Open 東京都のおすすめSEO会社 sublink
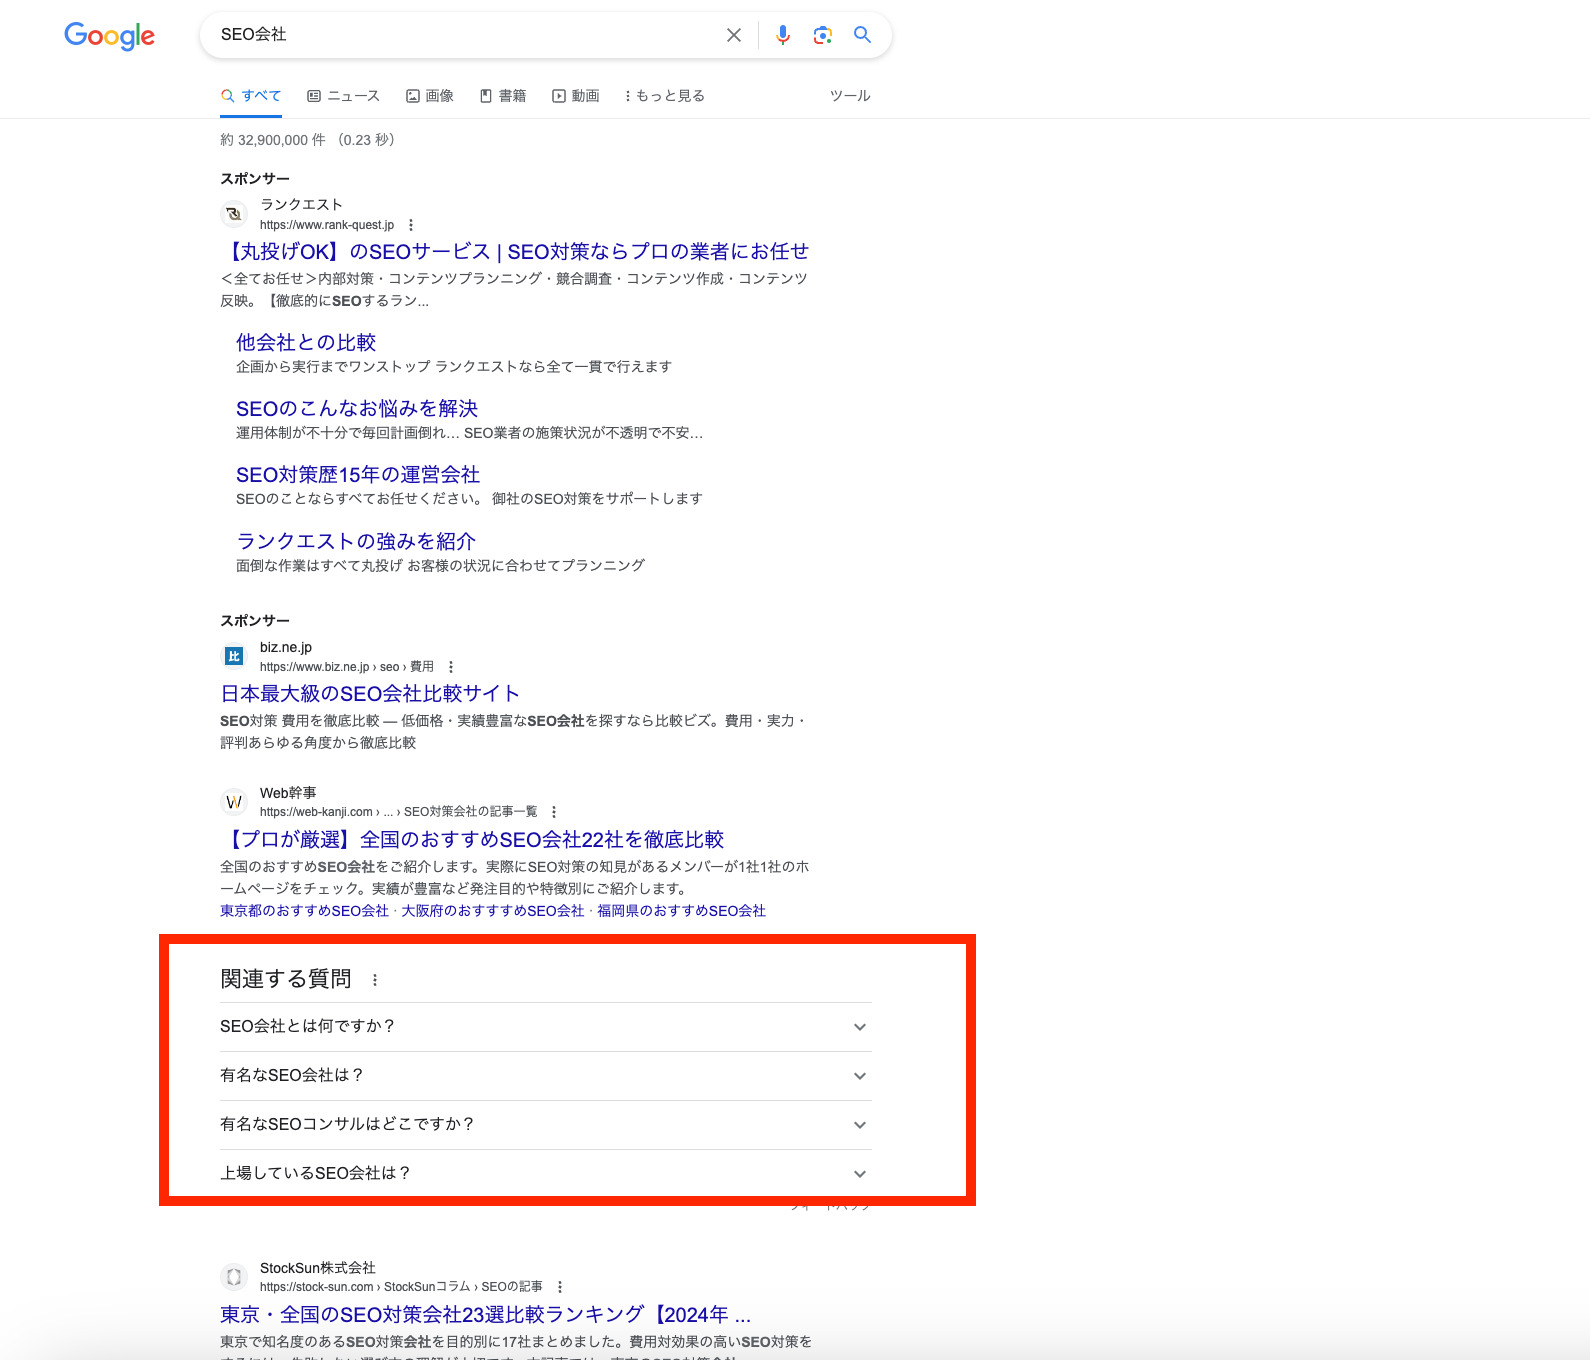The image size is (1590, 1360). pyautogui.click(x=304, y=911)
